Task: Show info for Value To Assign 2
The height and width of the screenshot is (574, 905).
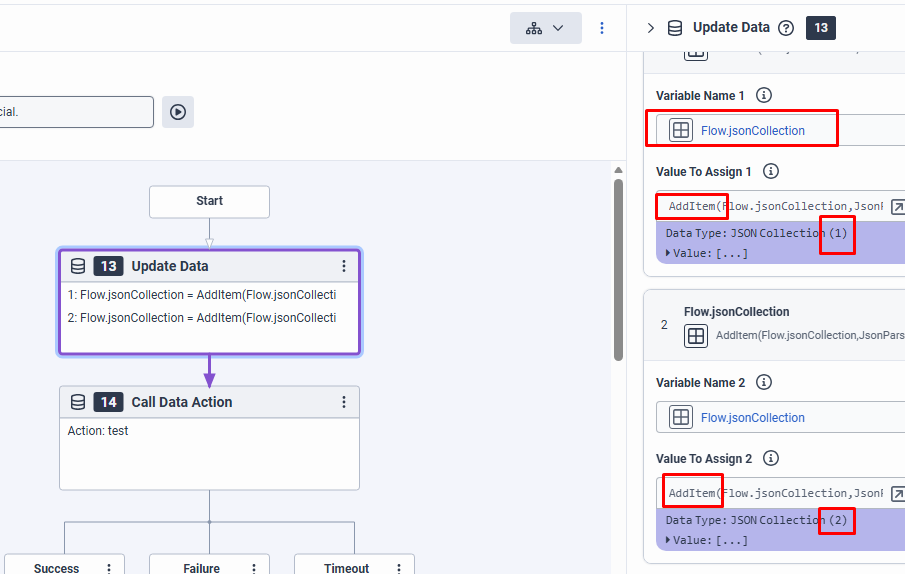Action: pyautogui.click(x=771, y=459)
